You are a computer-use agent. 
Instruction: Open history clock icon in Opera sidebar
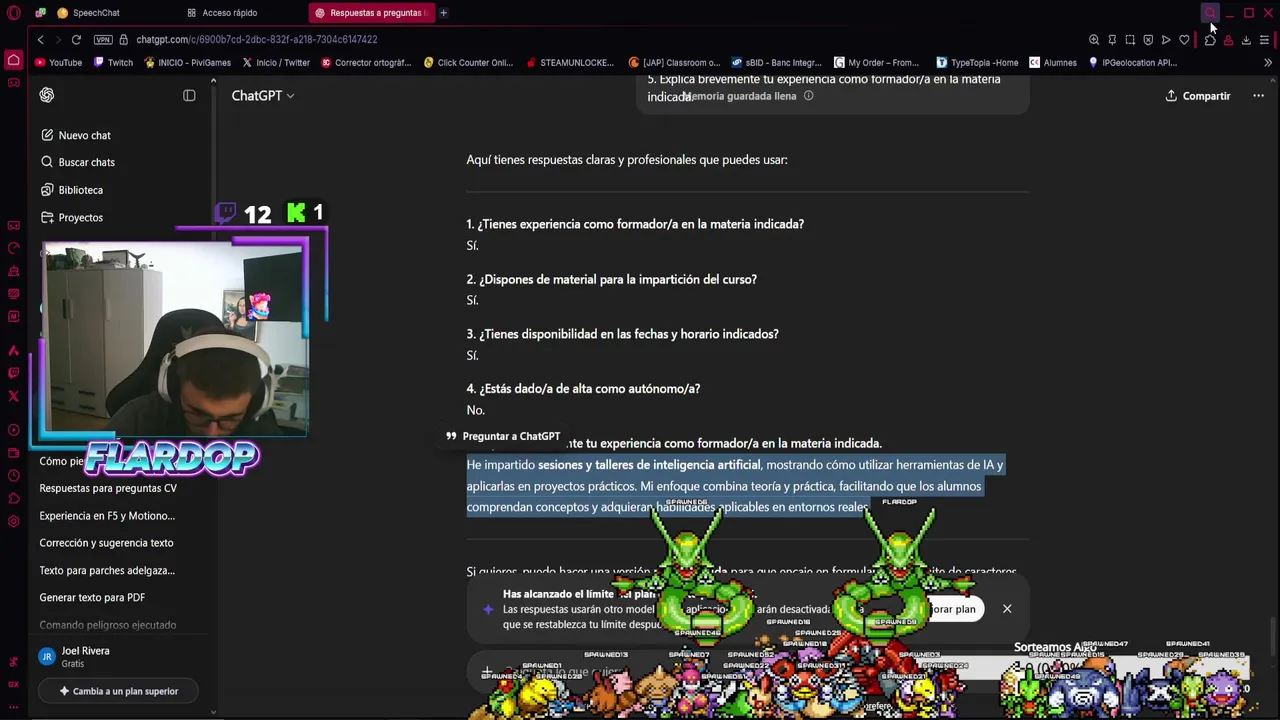click(14, 476)
